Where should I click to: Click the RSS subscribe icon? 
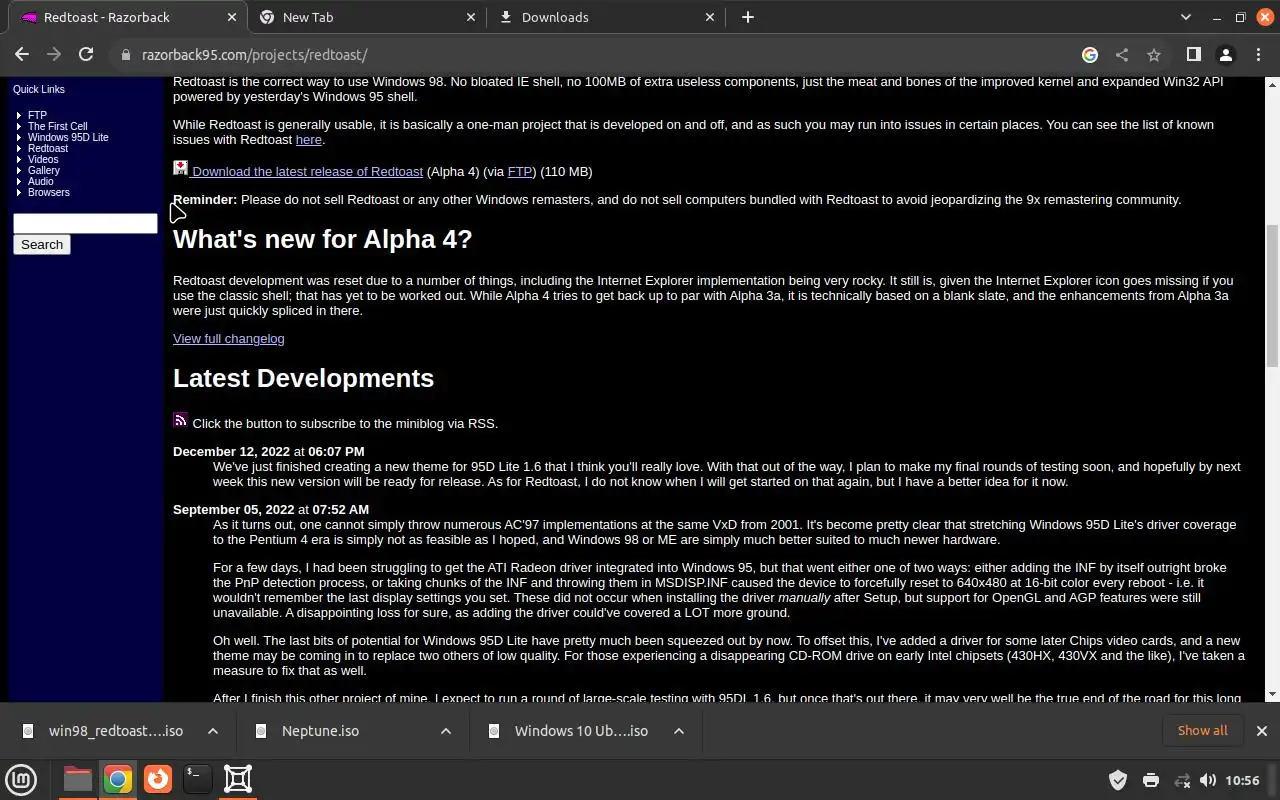[180, 420]
